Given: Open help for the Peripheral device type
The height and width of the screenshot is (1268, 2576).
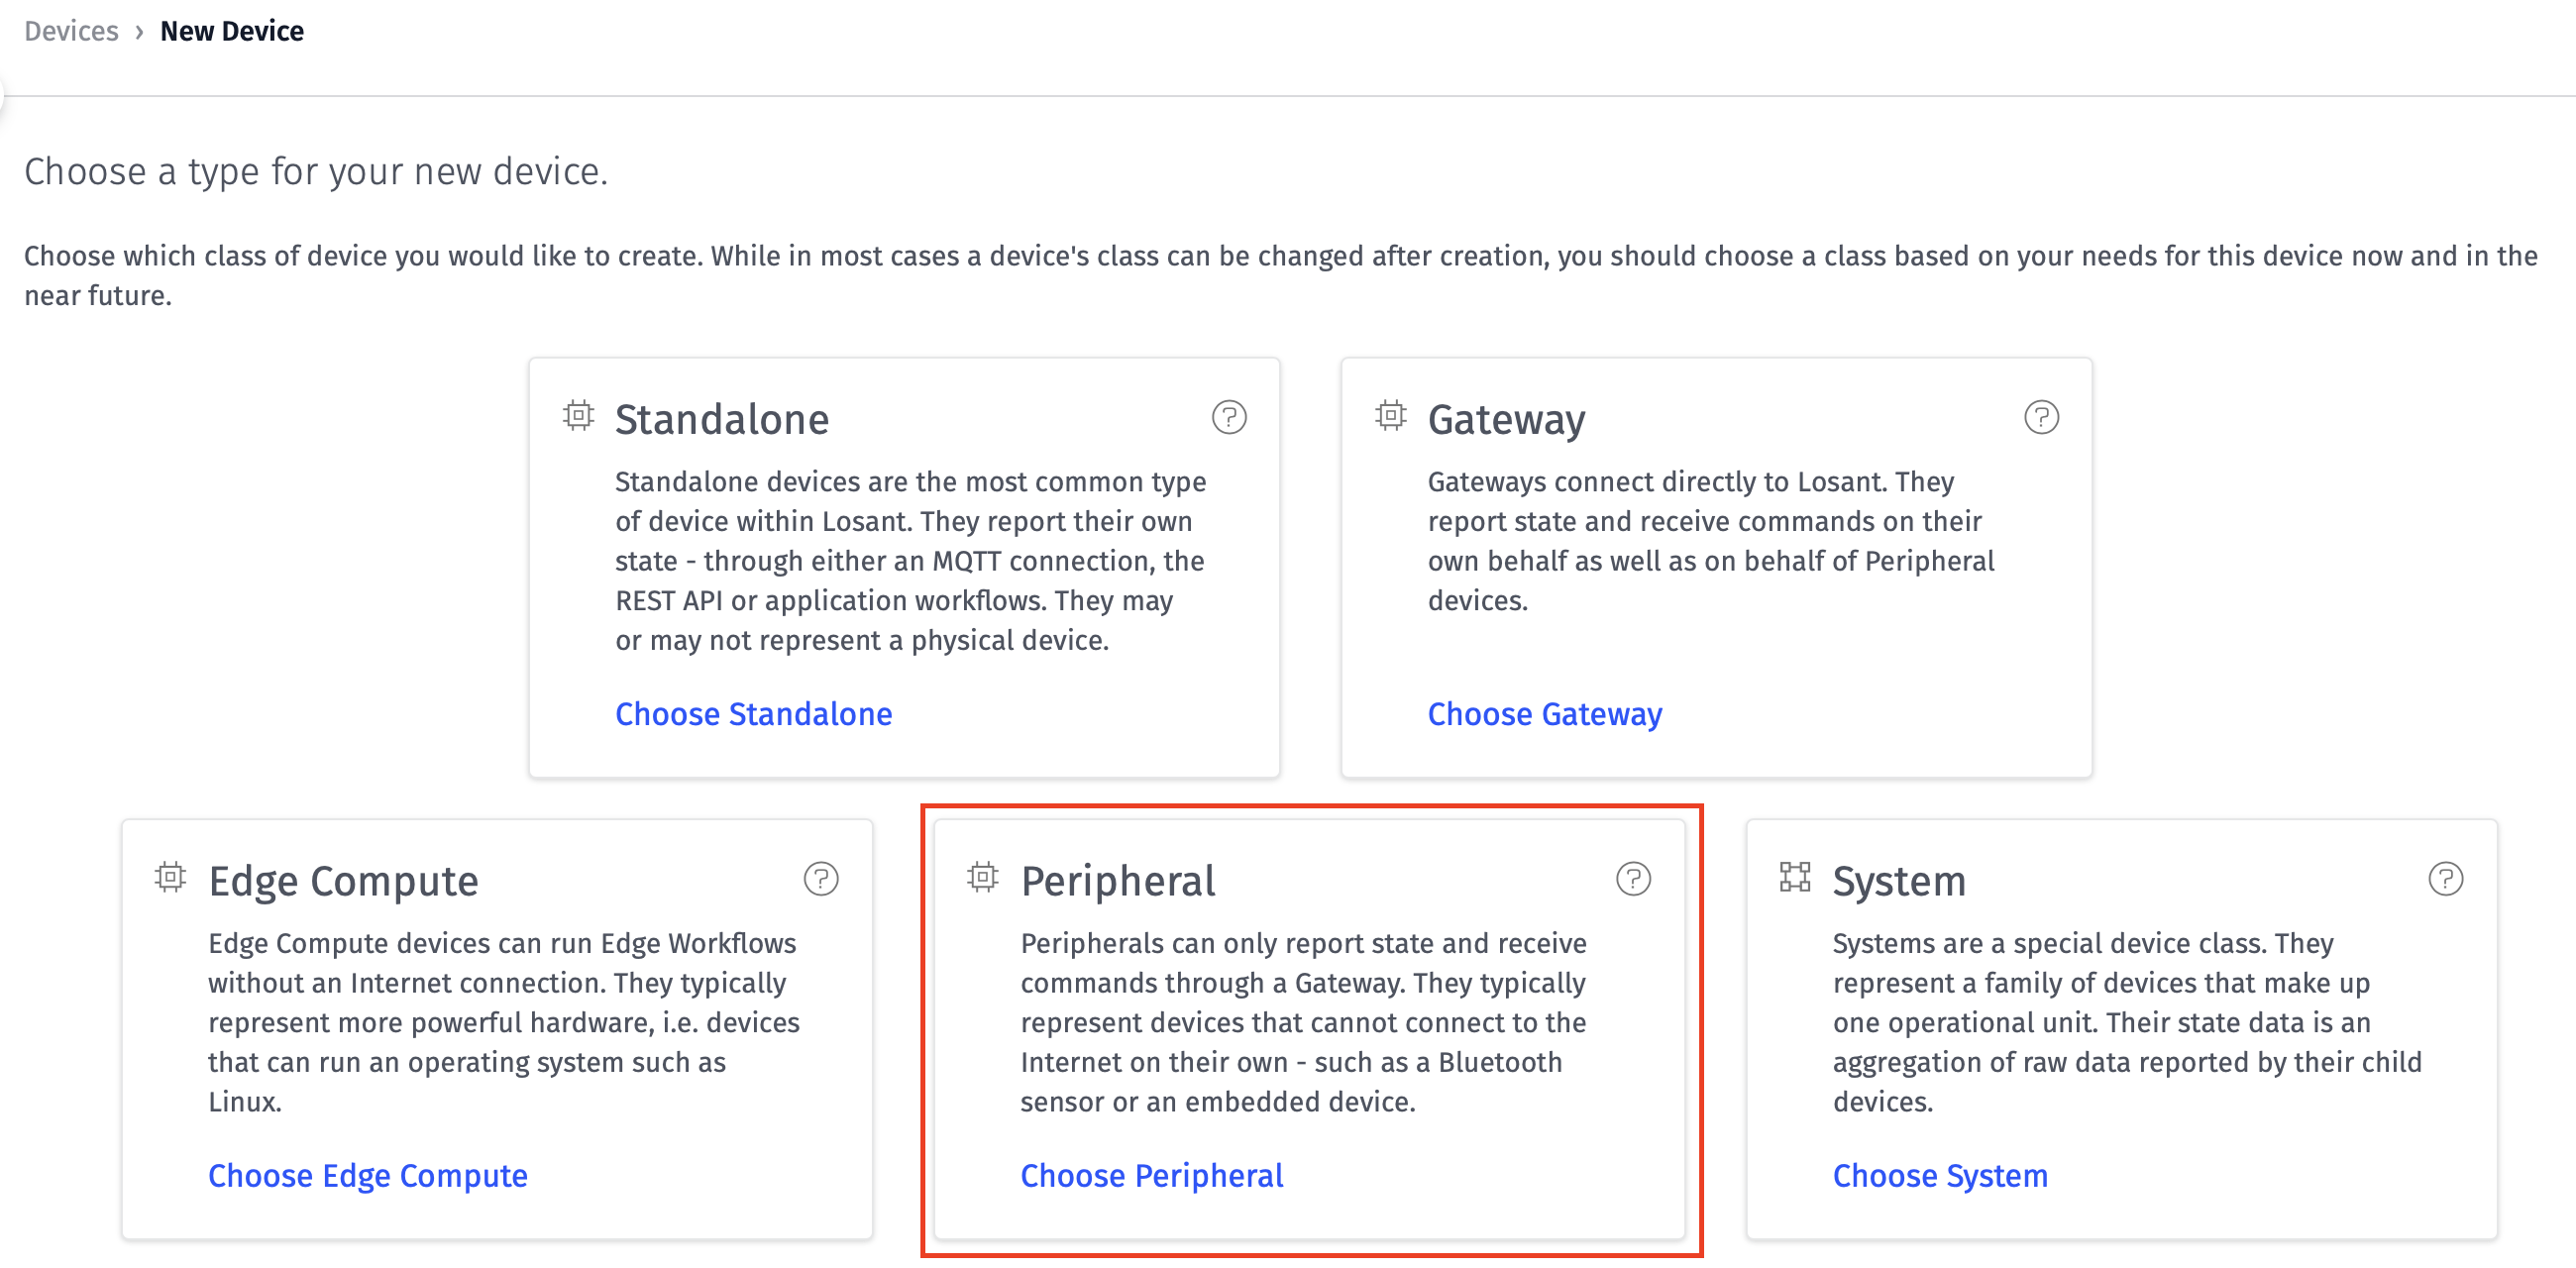Looking at the screenshot, I should (1633, 879).
